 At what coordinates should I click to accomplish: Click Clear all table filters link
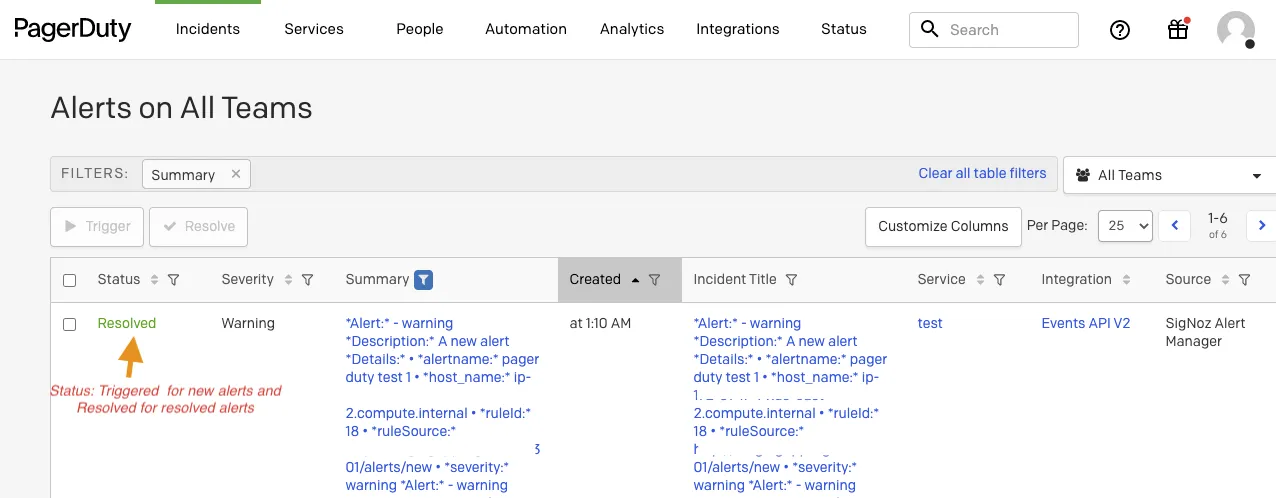982,173
